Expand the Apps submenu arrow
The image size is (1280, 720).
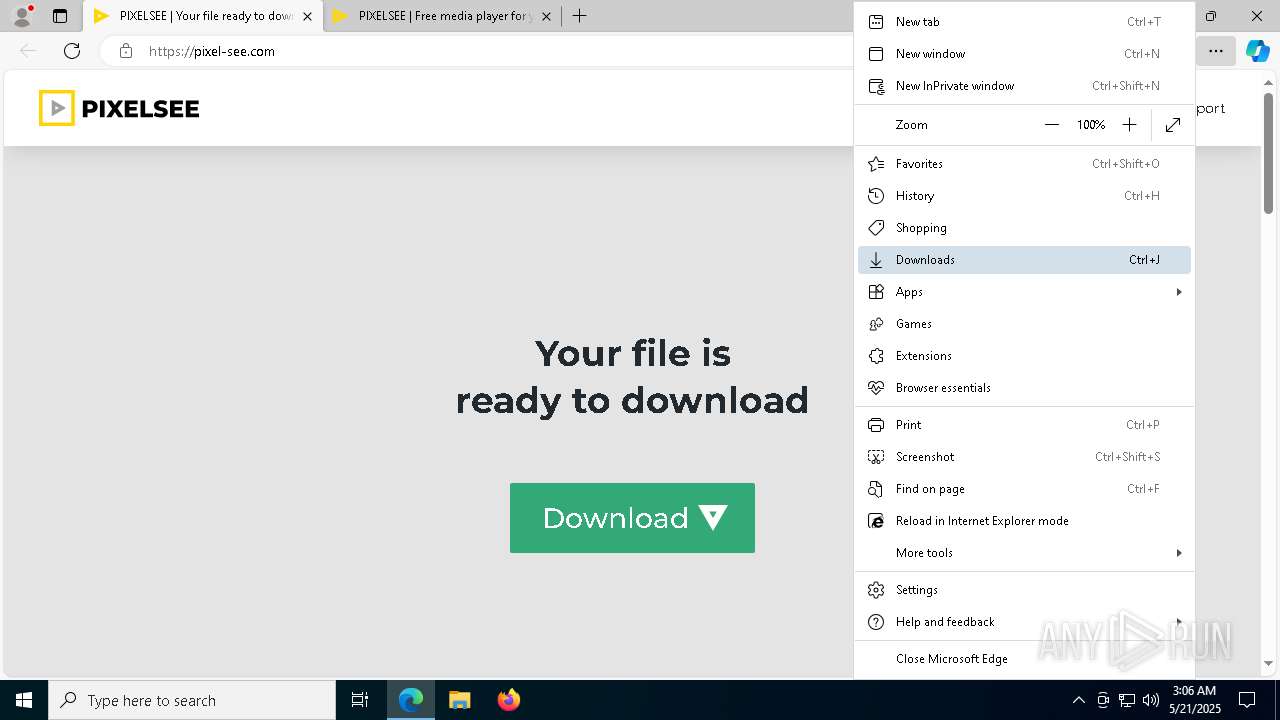[x=1179, y=292]
